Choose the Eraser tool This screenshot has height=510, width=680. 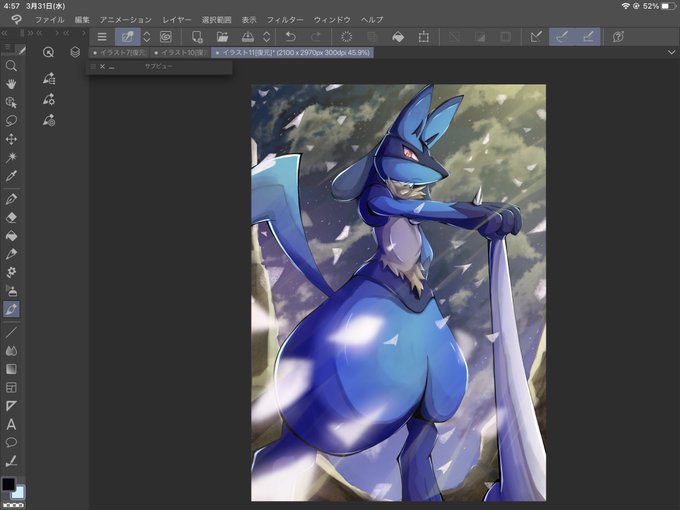[11, 217]
